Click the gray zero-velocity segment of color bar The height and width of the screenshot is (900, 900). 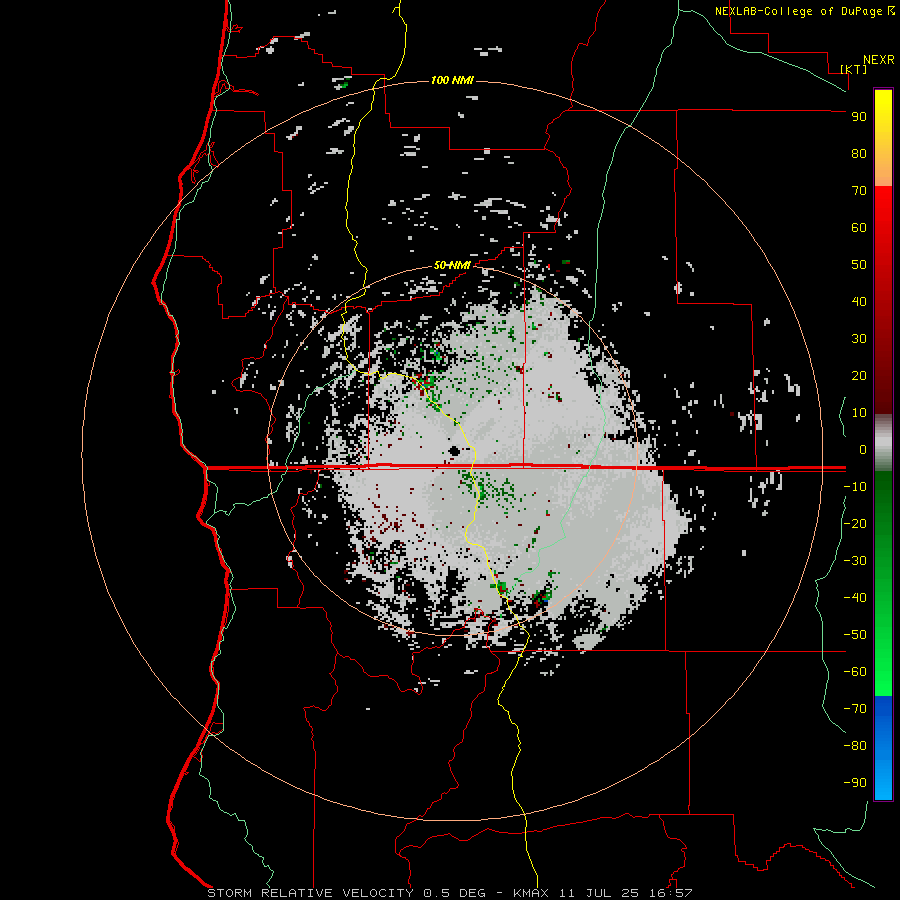[x=883, y=443]
